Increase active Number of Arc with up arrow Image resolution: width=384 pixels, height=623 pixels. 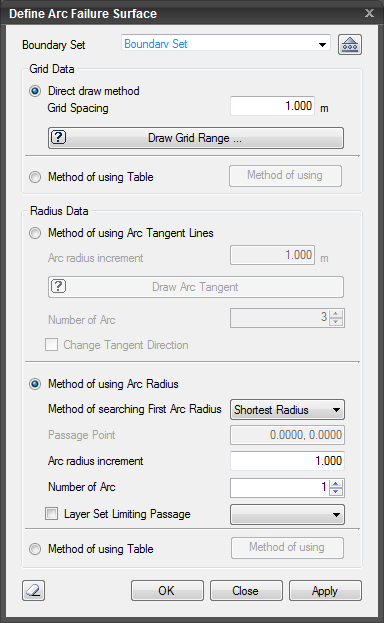[336, 484]
